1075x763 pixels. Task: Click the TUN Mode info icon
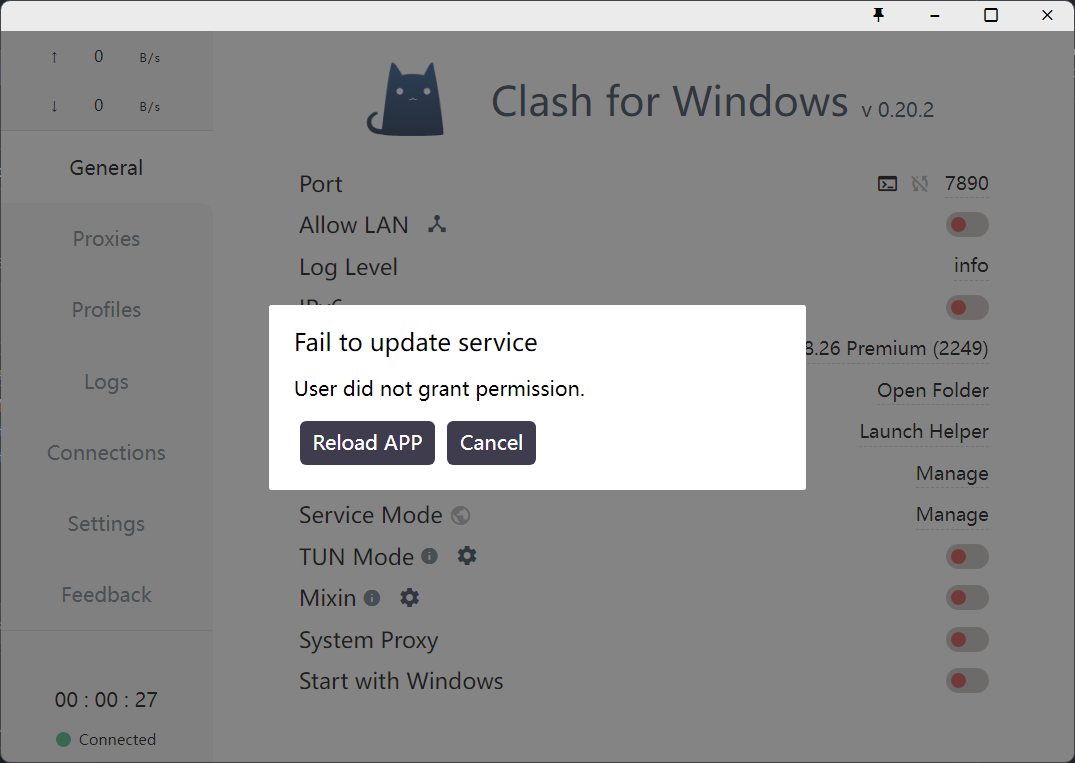(429, 556)
